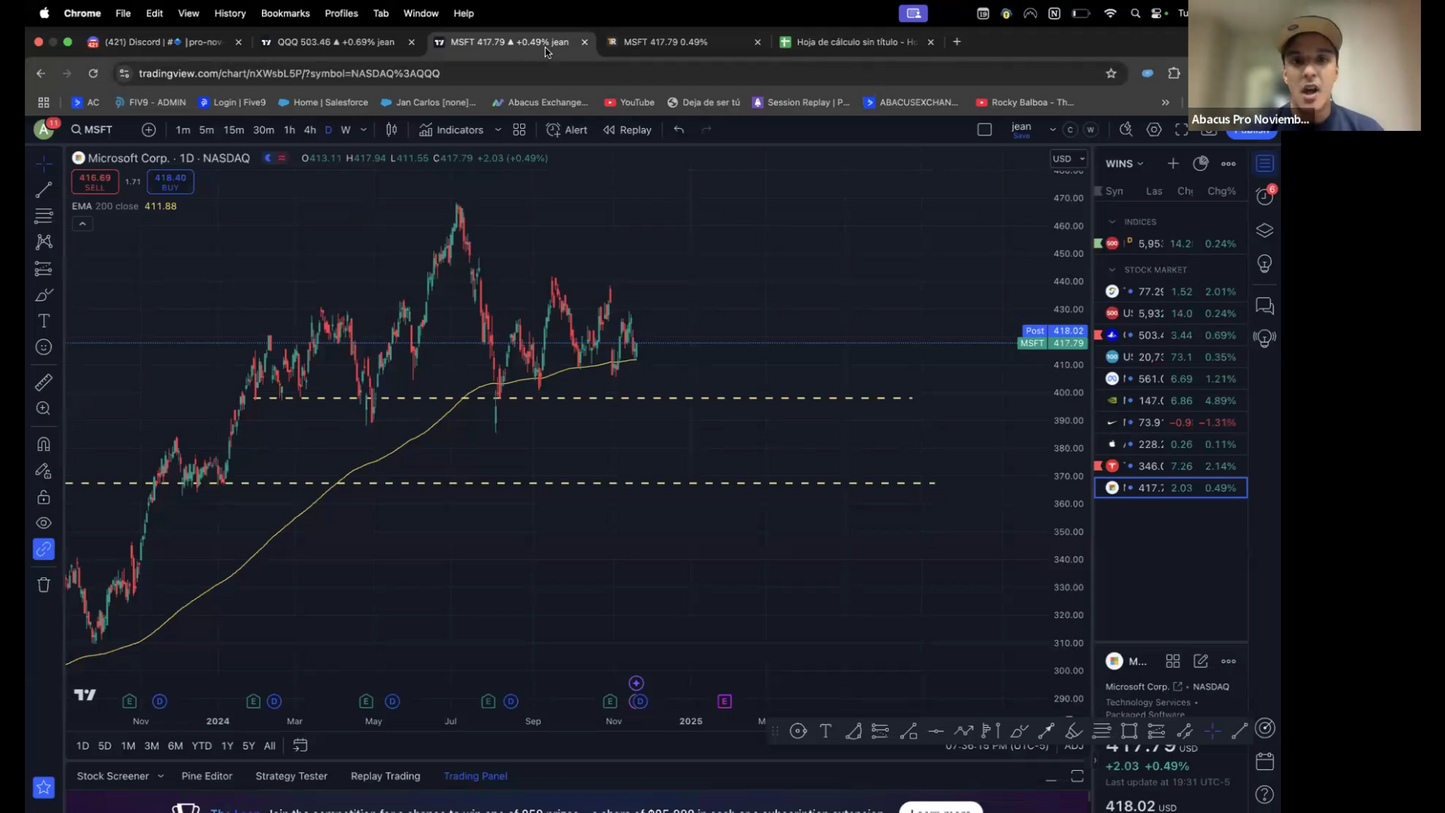Click the trash icon to remove drawings
1445x813 pixels.
click(44, 585)
